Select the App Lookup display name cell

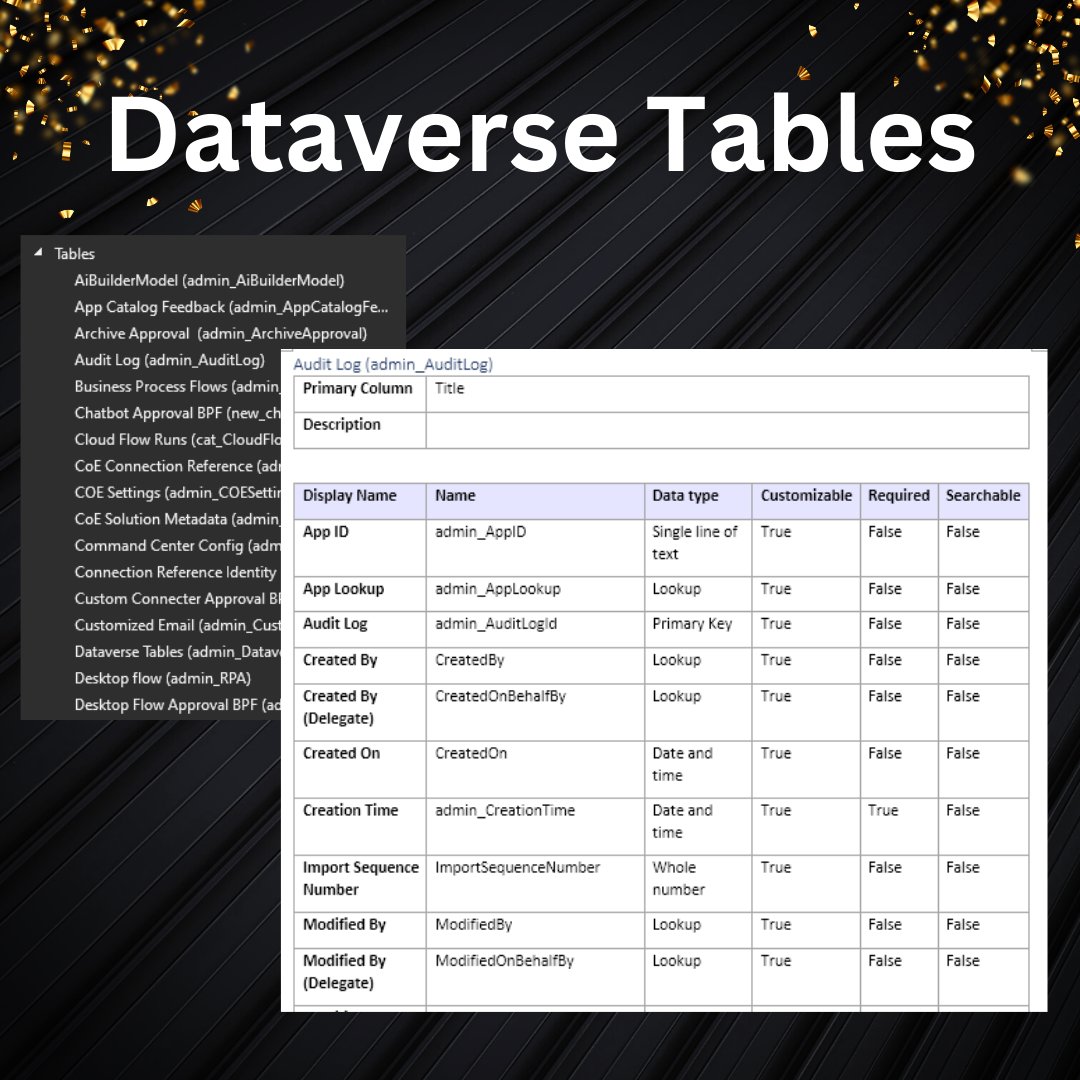[x=360, y=594]
